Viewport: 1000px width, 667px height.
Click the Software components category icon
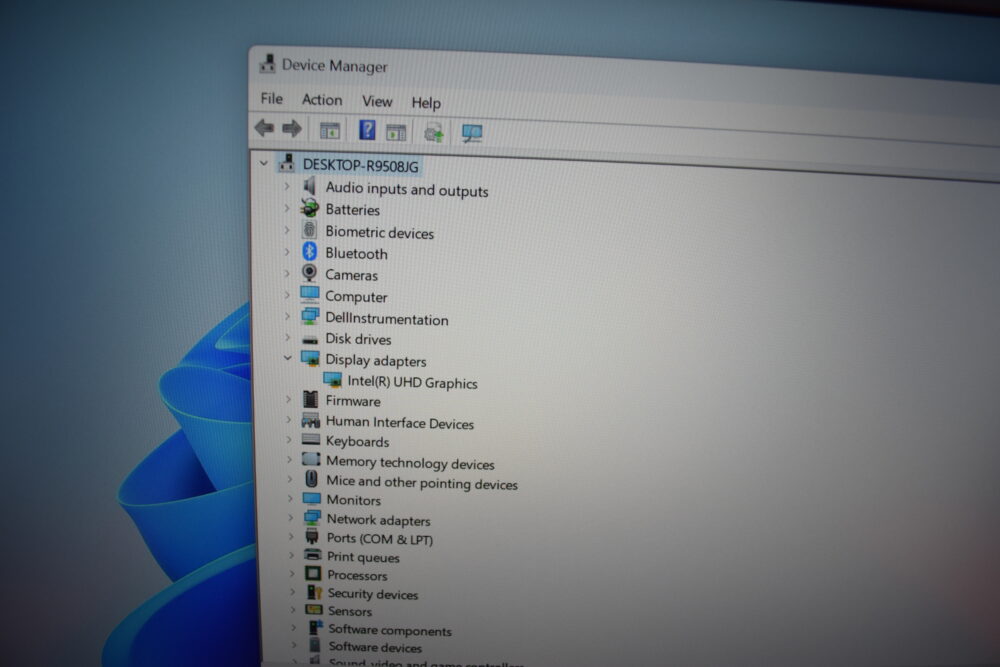coord(315,627)
